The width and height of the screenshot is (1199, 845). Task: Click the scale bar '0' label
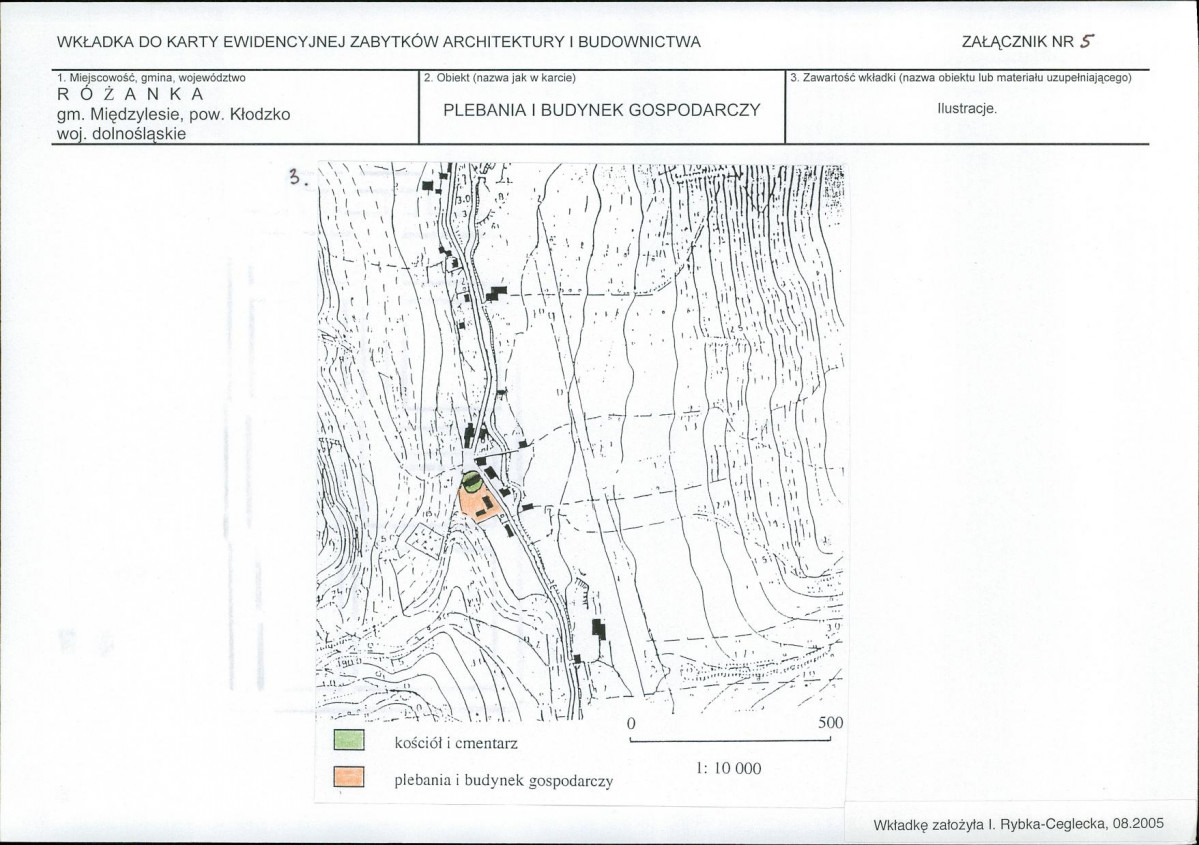[x=631, y=723]
